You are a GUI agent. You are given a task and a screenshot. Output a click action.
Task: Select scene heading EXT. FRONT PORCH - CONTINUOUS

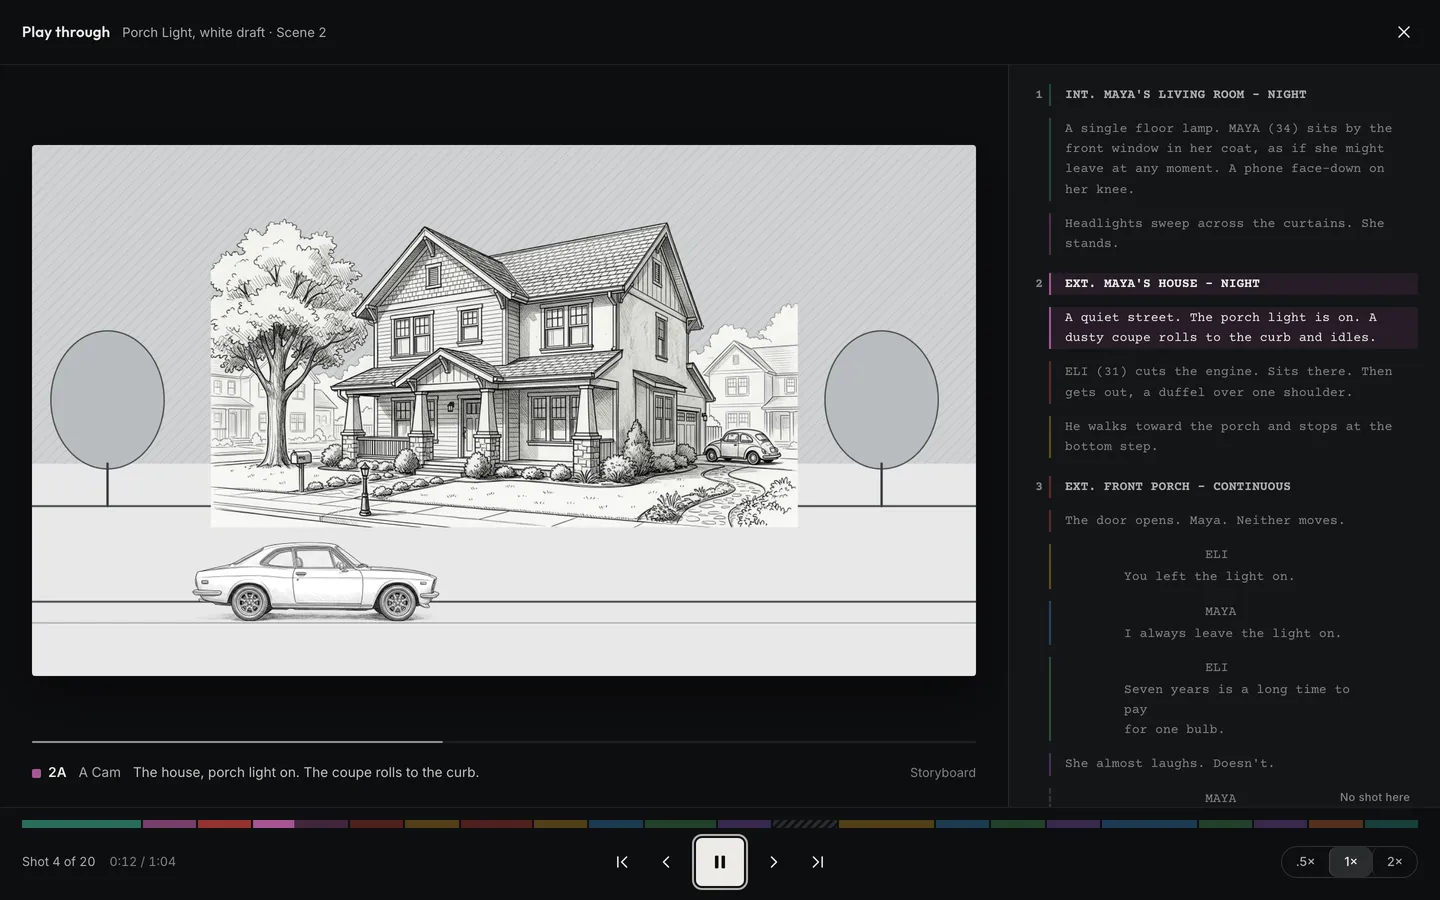tap(1177, 486)
